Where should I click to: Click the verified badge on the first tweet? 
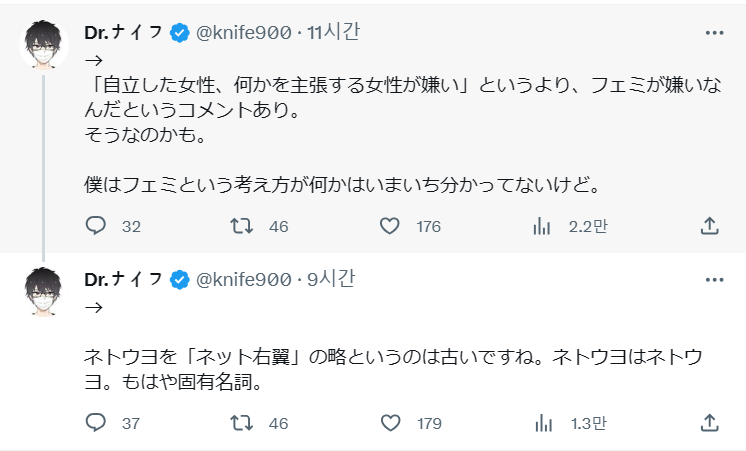point(179,33)
